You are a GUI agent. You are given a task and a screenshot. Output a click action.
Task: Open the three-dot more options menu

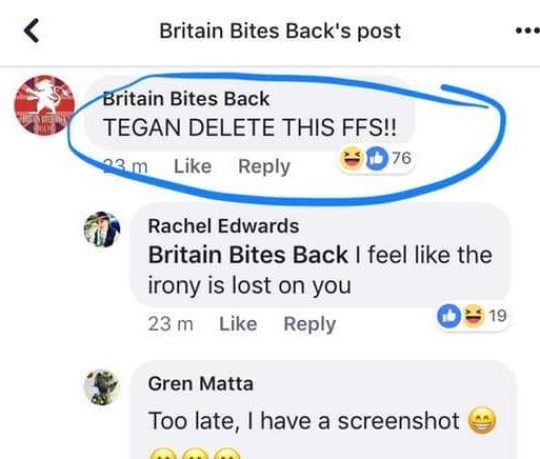coord(528,31)
